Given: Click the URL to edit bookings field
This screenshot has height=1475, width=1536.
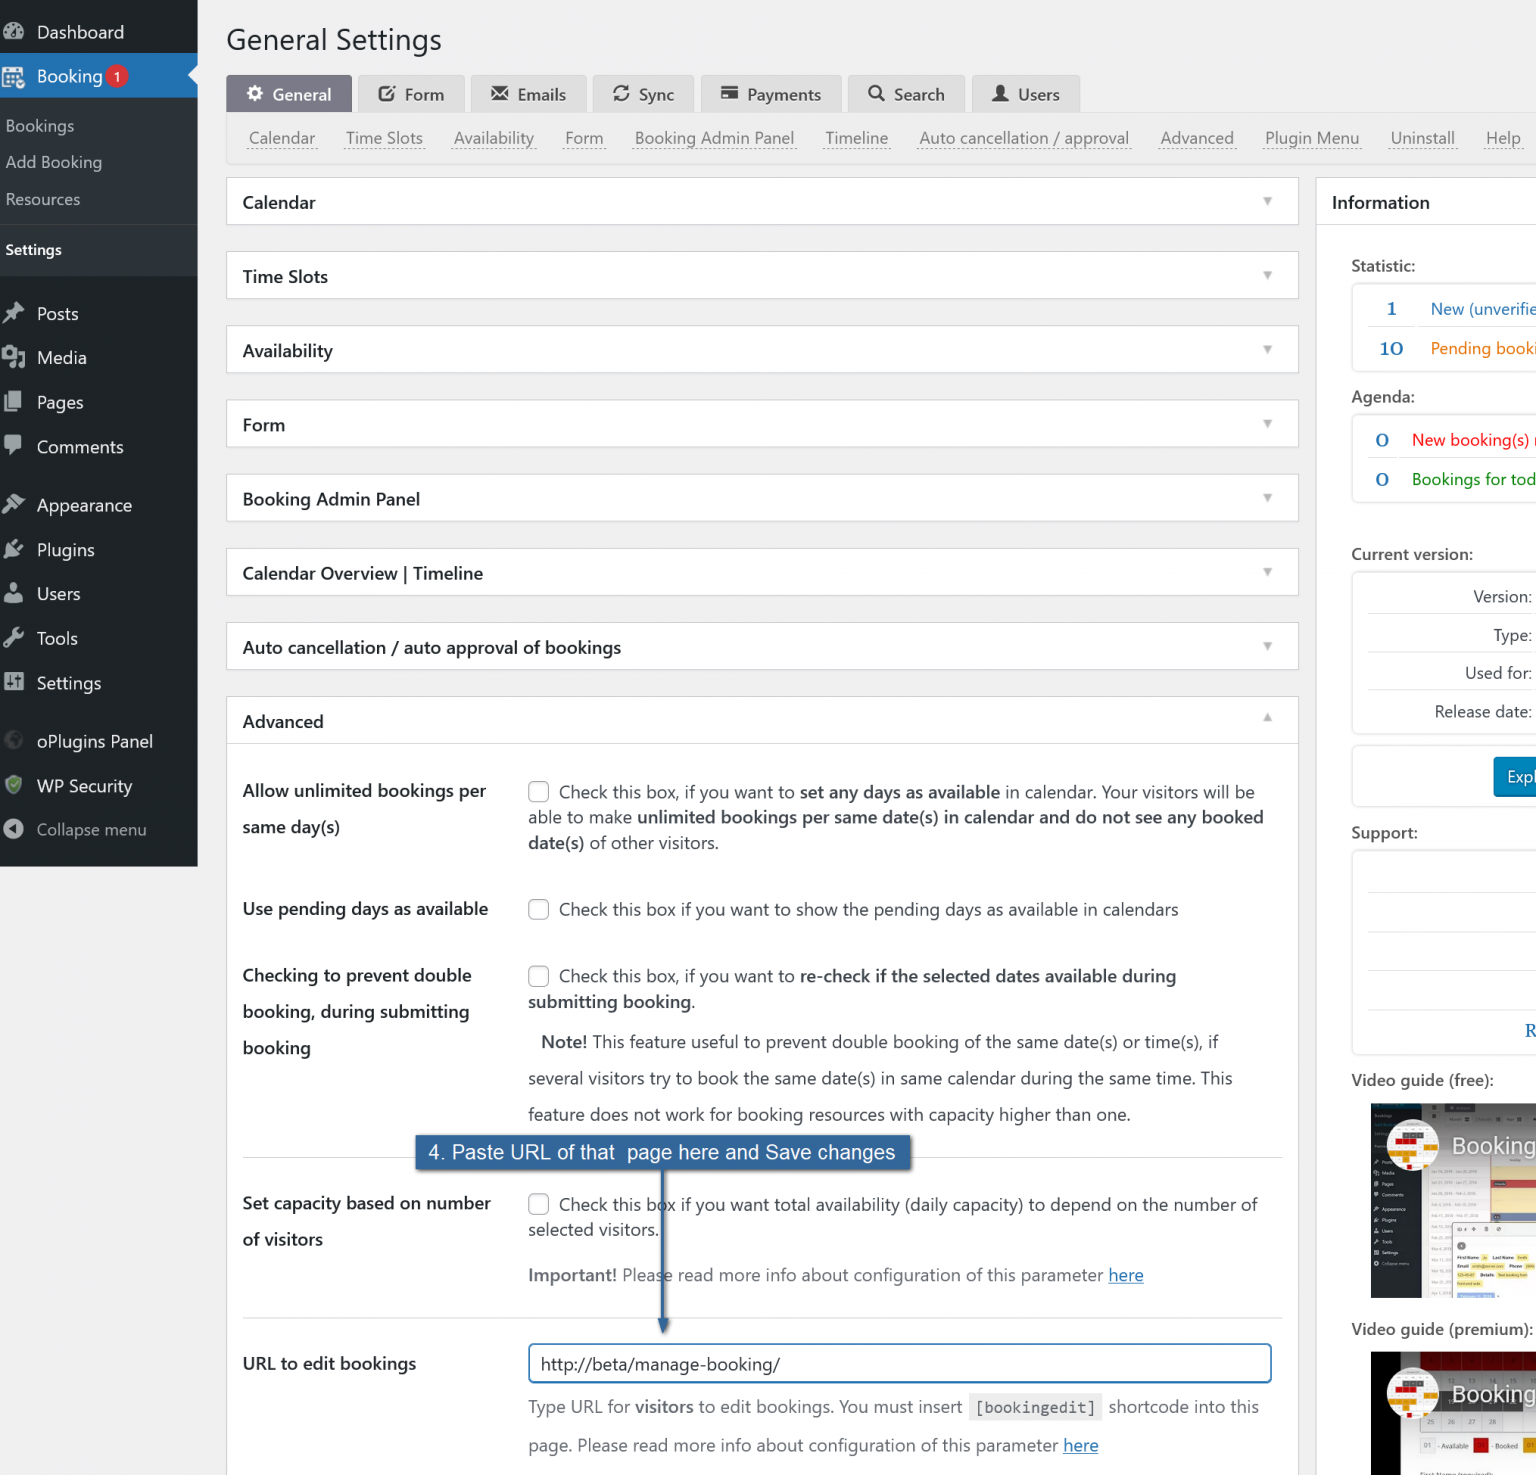Looking at the screenshot, I should click(899, 1364).
